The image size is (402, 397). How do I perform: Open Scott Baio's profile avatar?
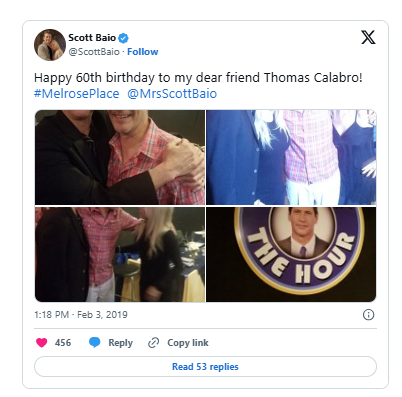coord(50,45)
